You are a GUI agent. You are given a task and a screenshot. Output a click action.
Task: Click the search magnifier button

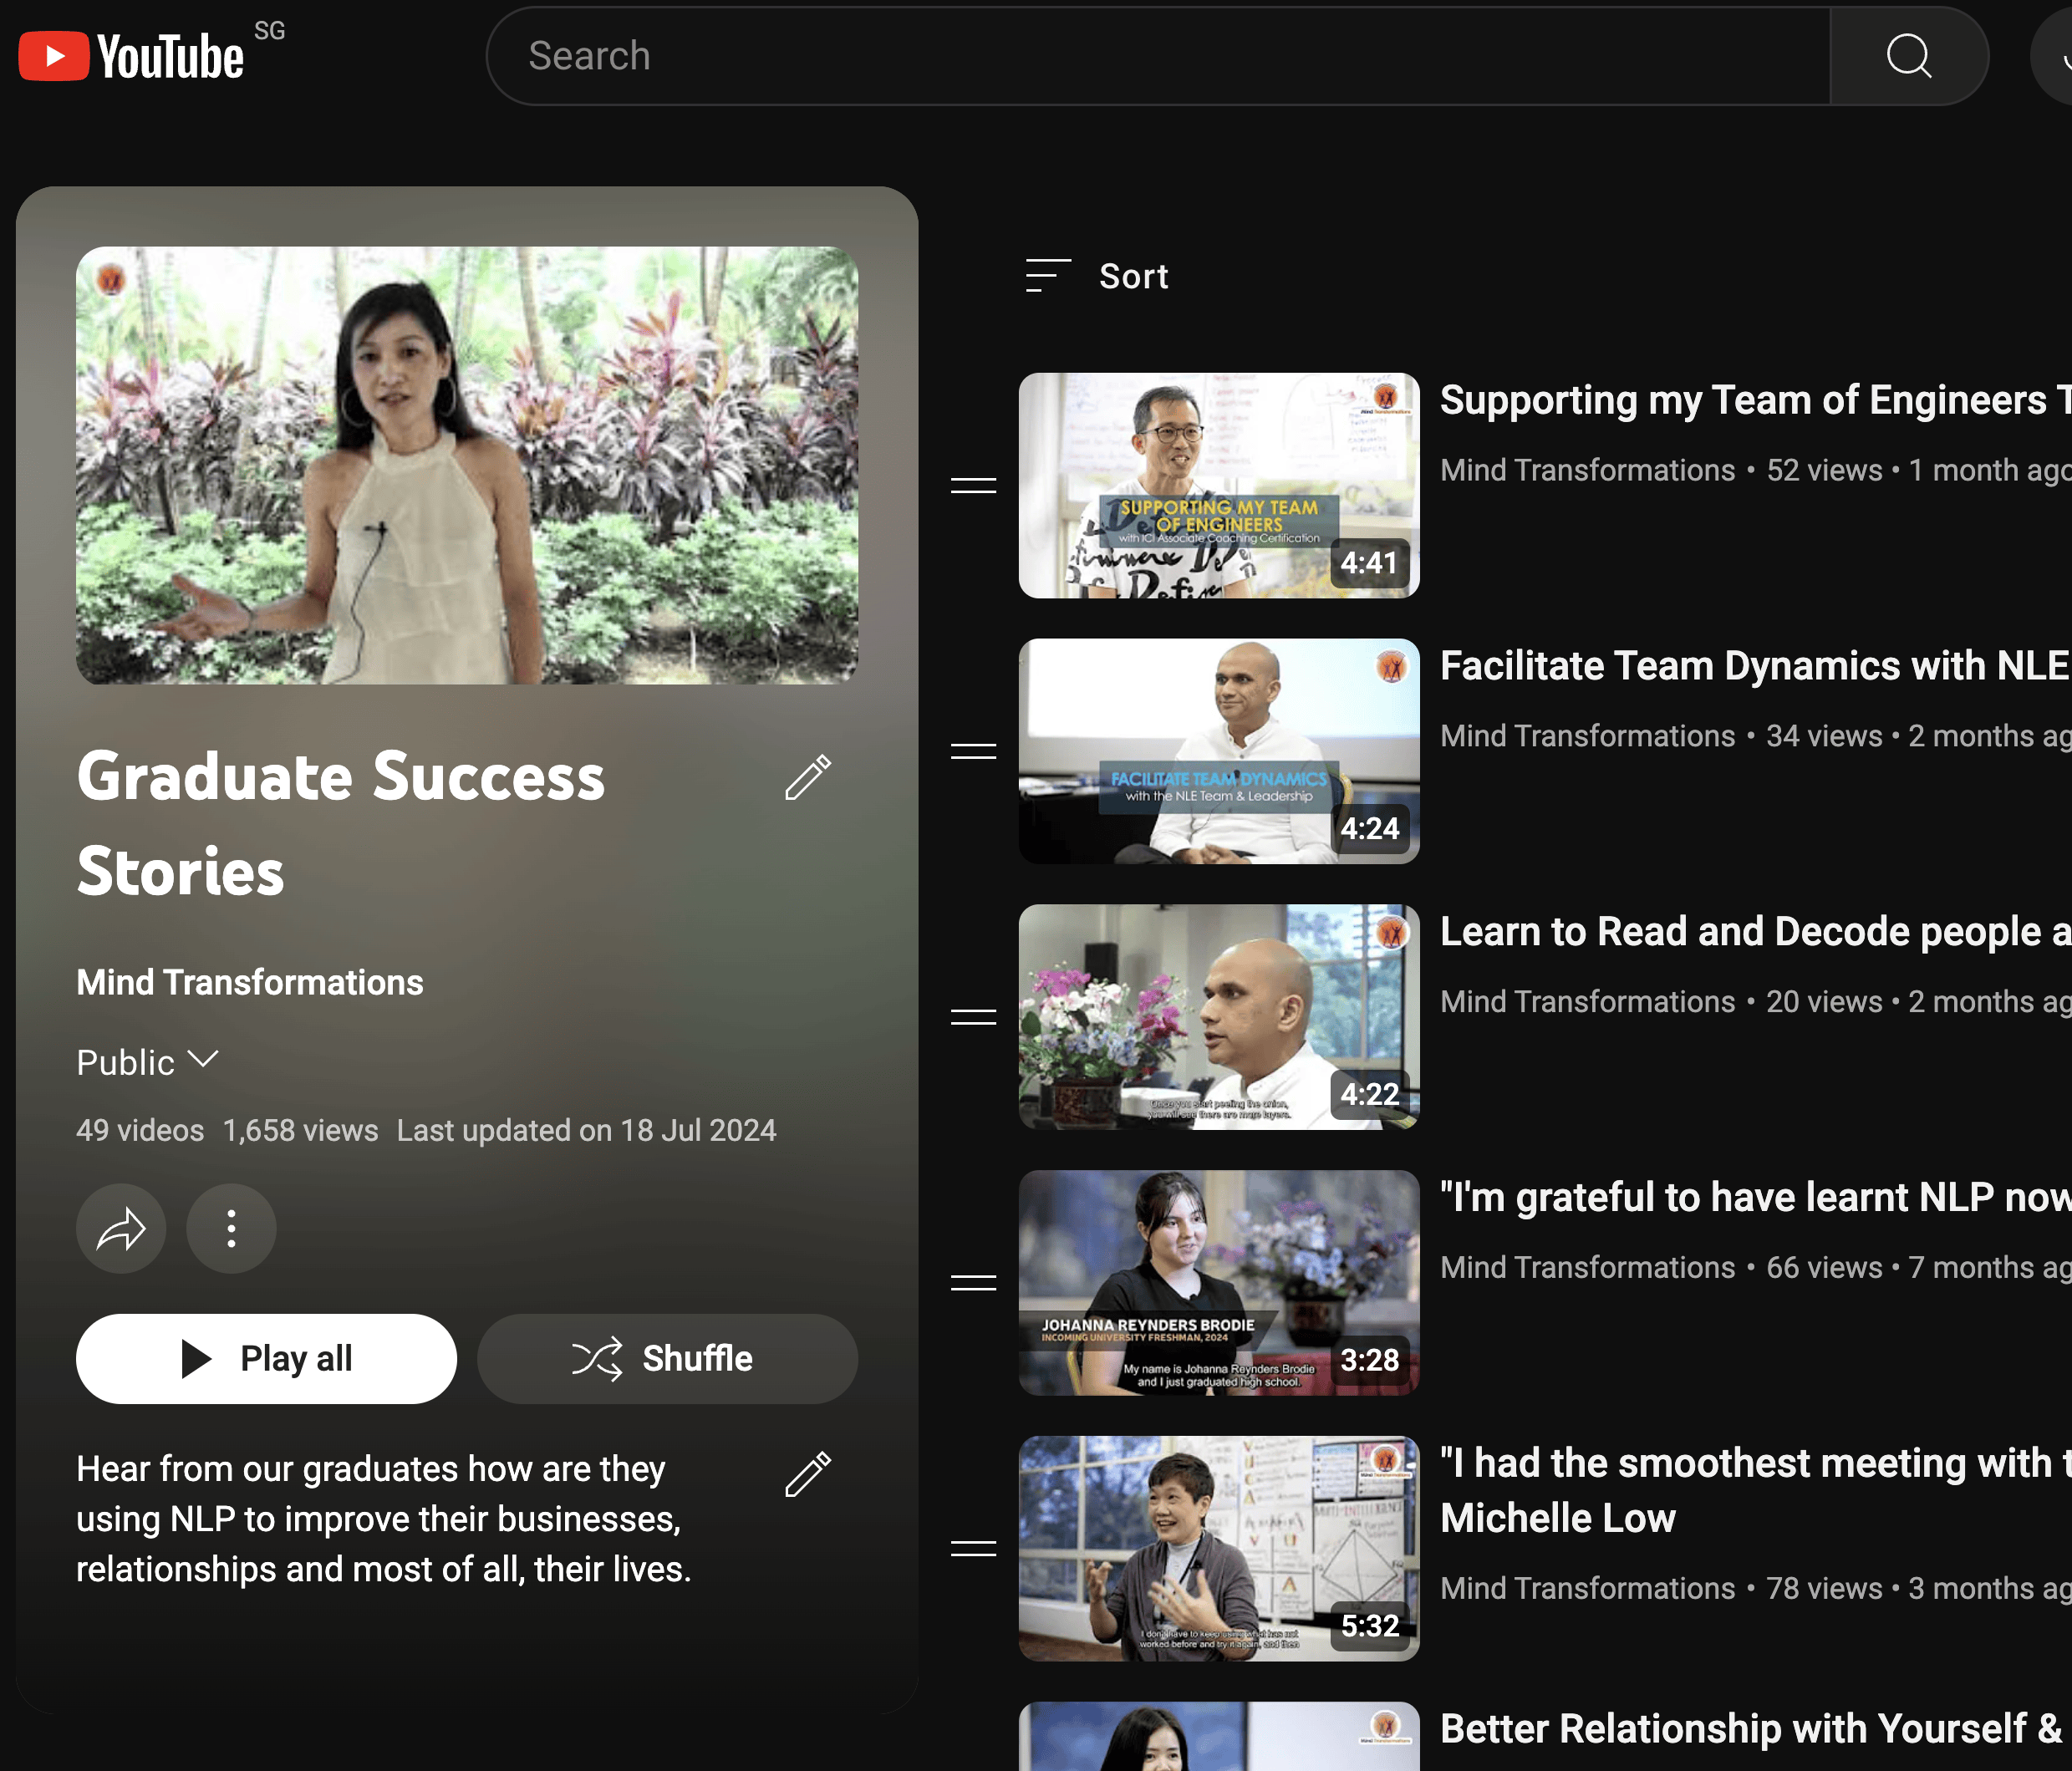[1908, 56]
